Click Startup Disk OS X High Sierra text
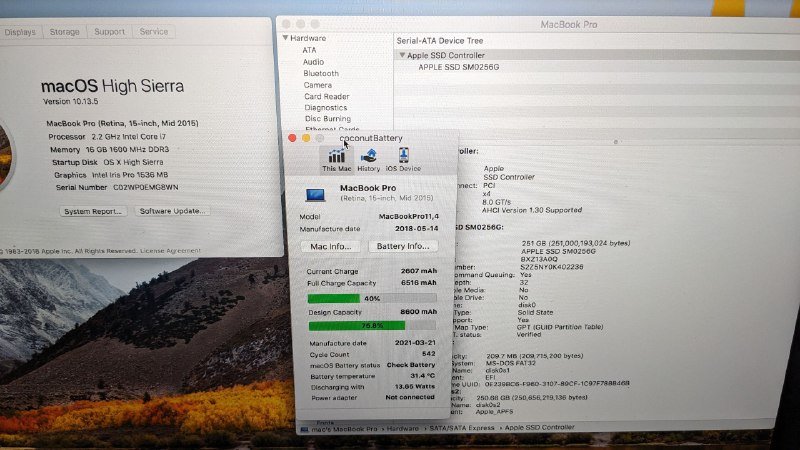Viewport: 800px width, 450px height. 108,162
